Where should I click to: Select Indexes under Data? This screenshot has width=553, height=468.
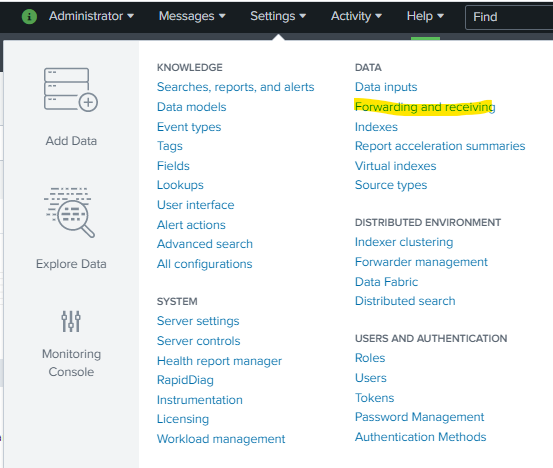376,127
